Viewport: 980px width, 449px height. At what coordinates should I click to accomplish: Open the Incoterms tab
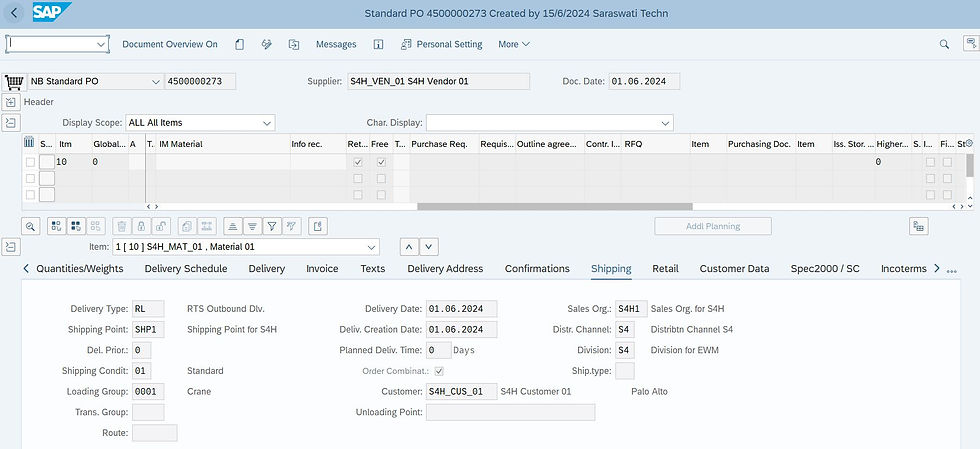click(x=903, y=269)
